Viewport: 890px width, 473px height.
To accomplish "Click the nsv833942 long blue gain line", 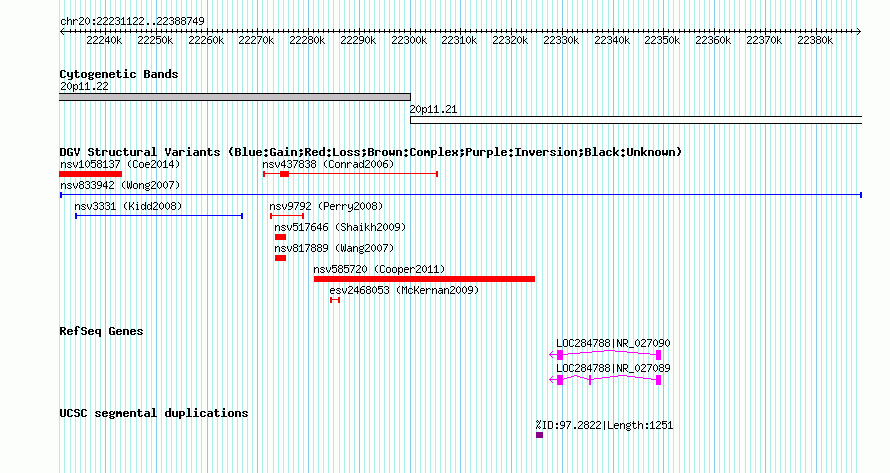I will pos(461,195).
